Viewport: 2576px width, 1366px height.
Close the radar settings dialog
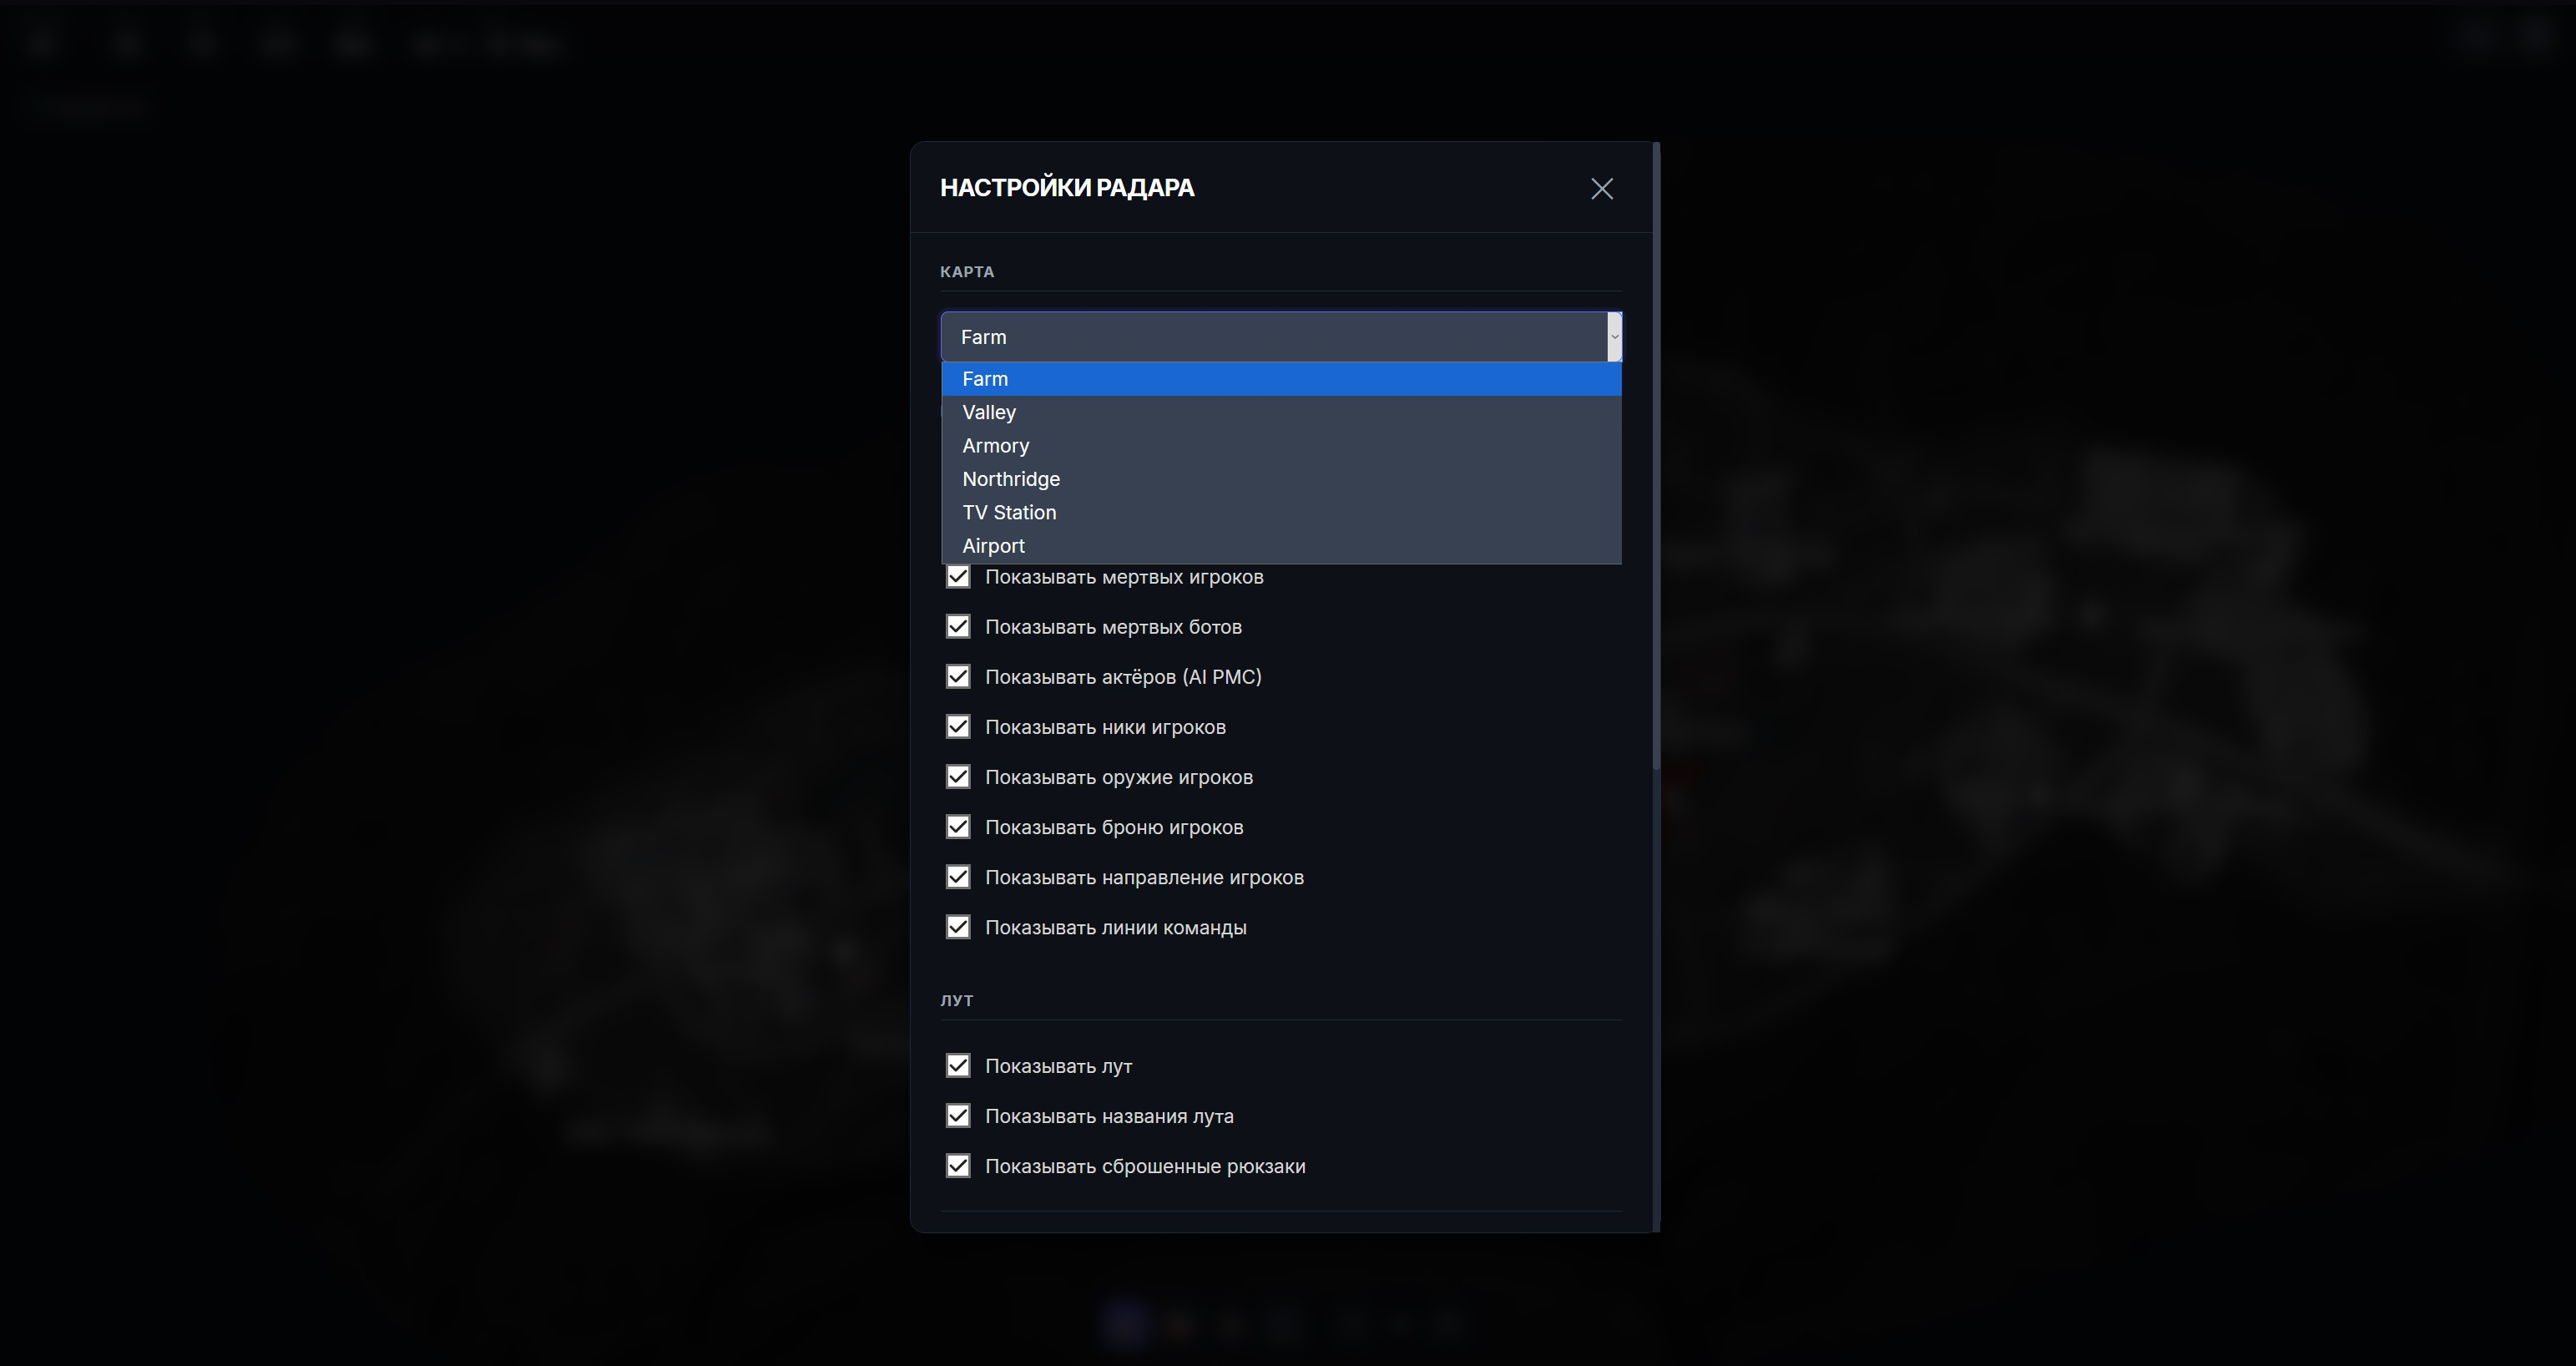[x=1601, y=189]
